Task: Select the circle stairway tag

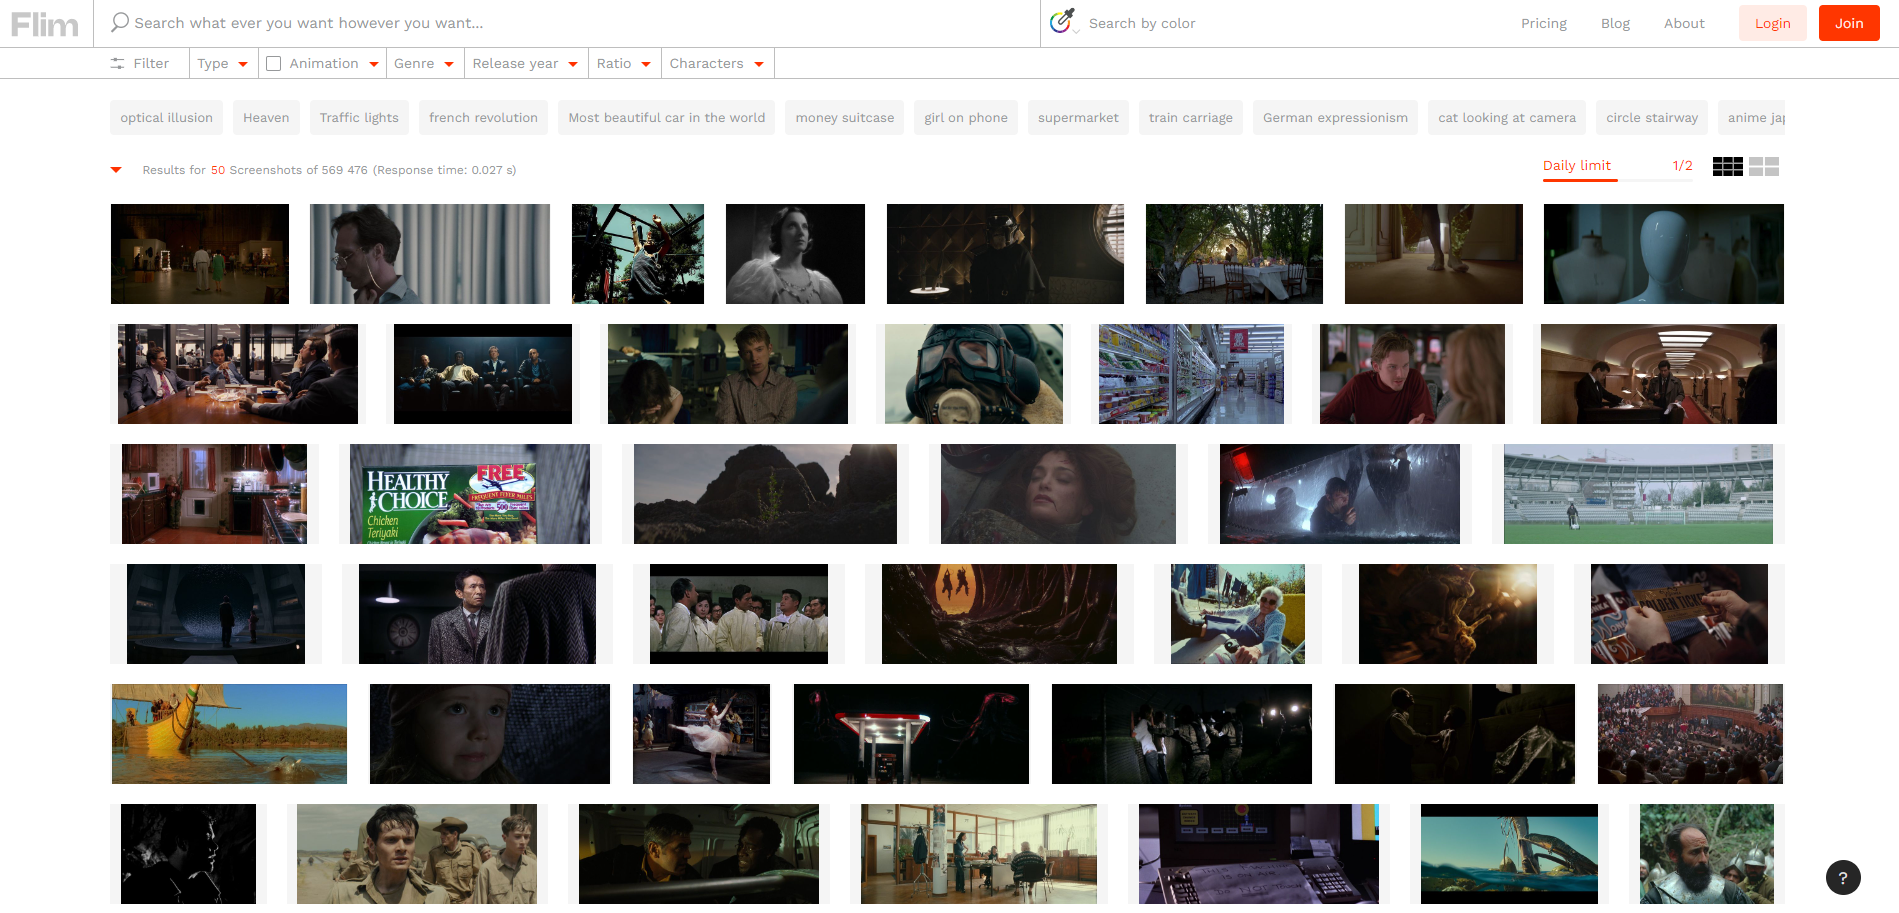Action: point(1652,117)
